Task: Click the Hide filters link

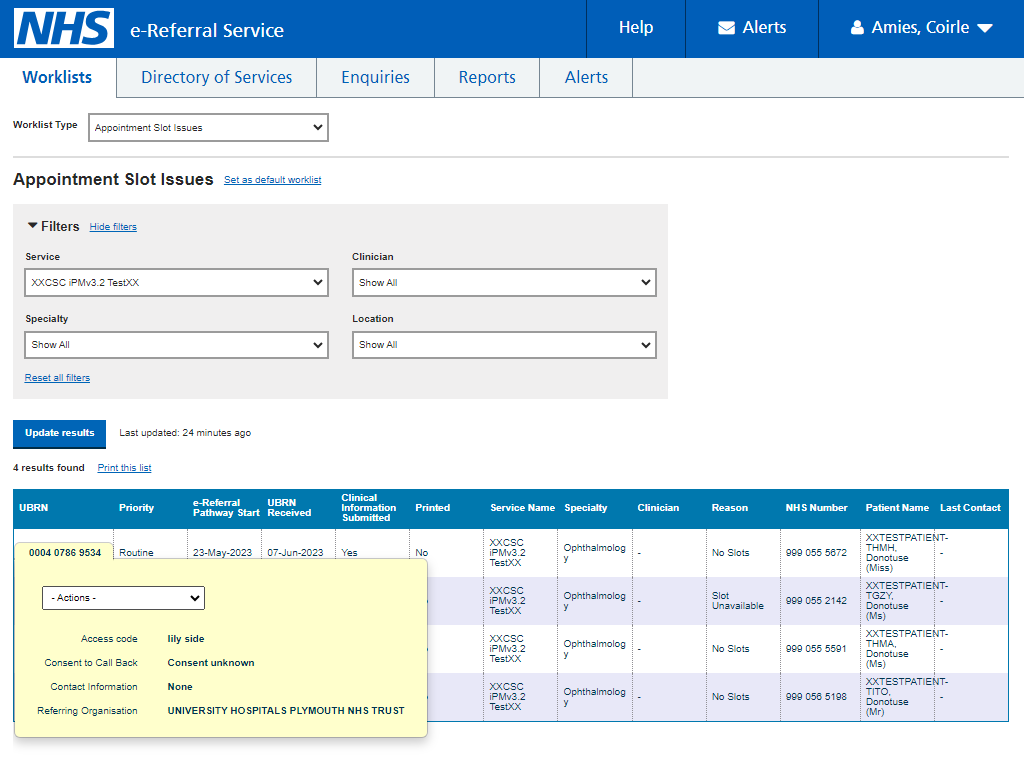Action: tap(113, 227)
